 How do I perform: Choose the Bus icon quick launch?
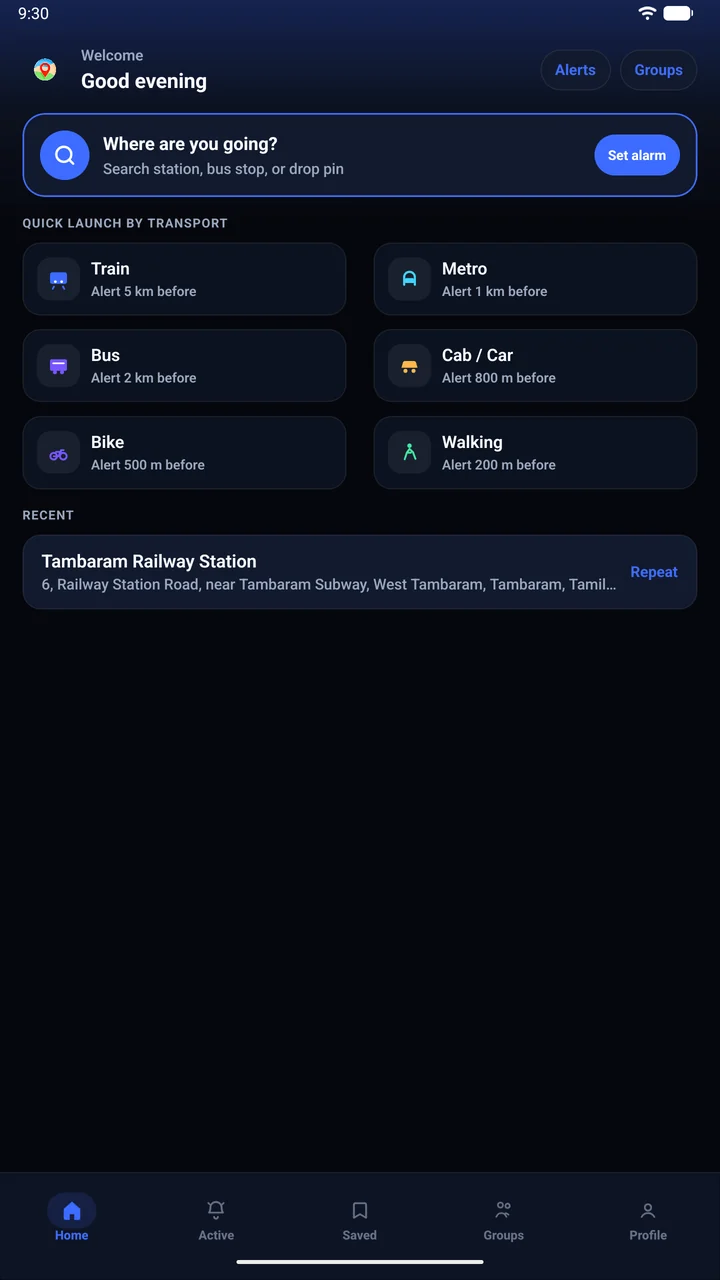click(59, 366)
